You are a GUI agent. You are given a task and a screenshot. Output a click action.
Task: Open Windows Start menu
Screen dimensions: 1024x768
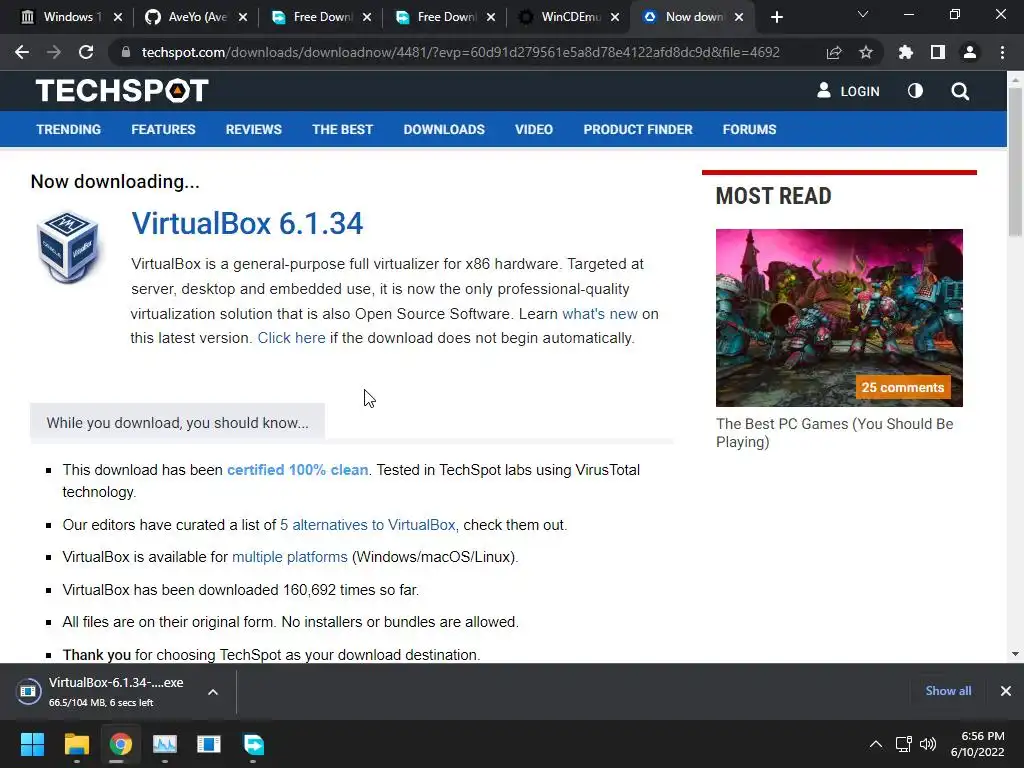coord(32,744)
